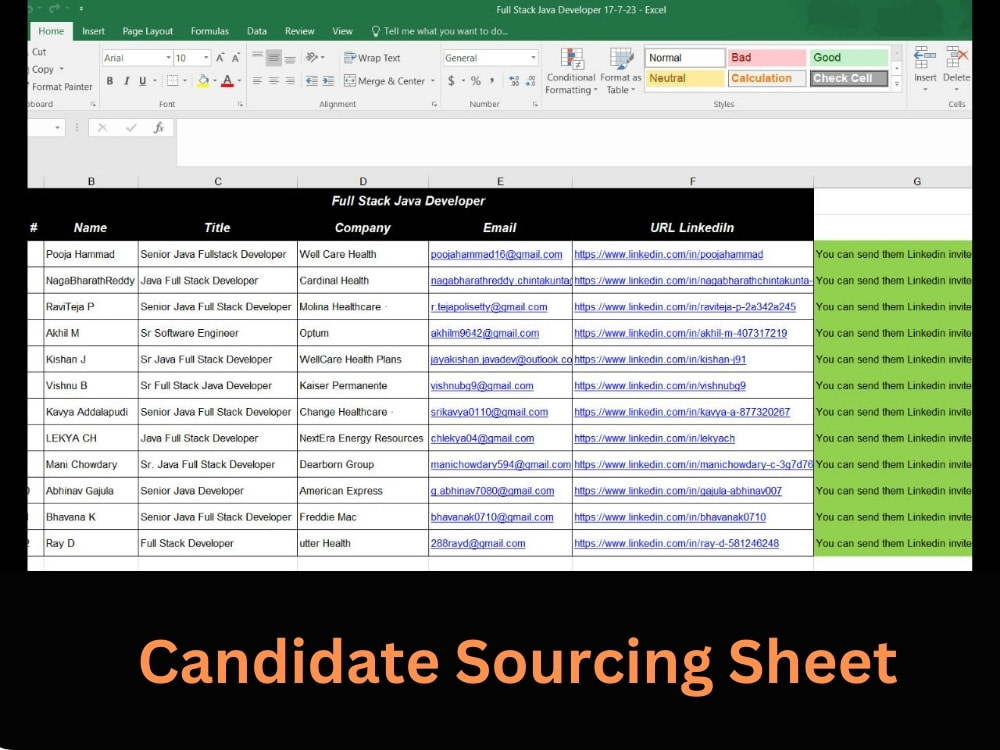Select the column F header
The image size is (1000, 750).
point(693,181)
